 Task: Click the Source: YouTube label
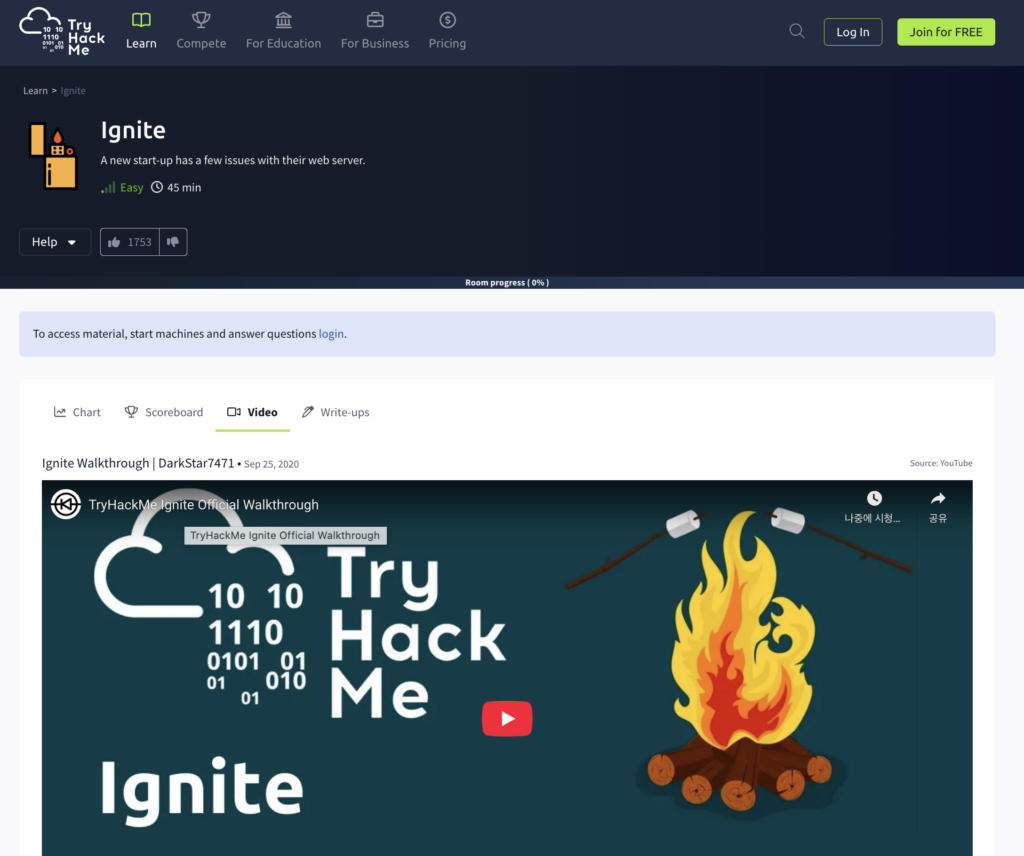[x=941, y=463]
